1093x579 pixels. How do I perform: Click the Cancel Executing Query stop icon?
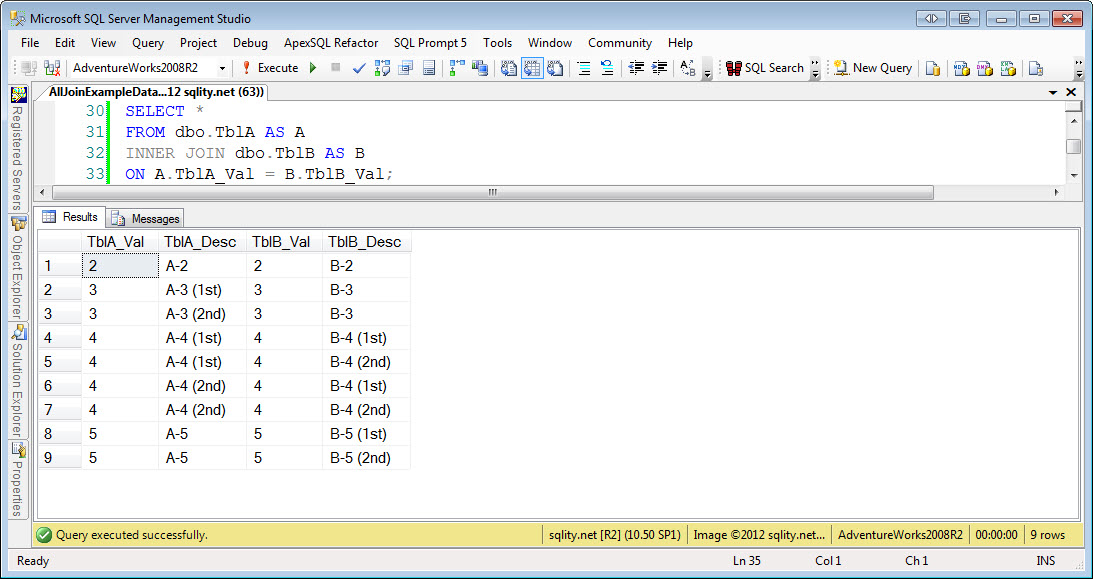tap(335, 68)
